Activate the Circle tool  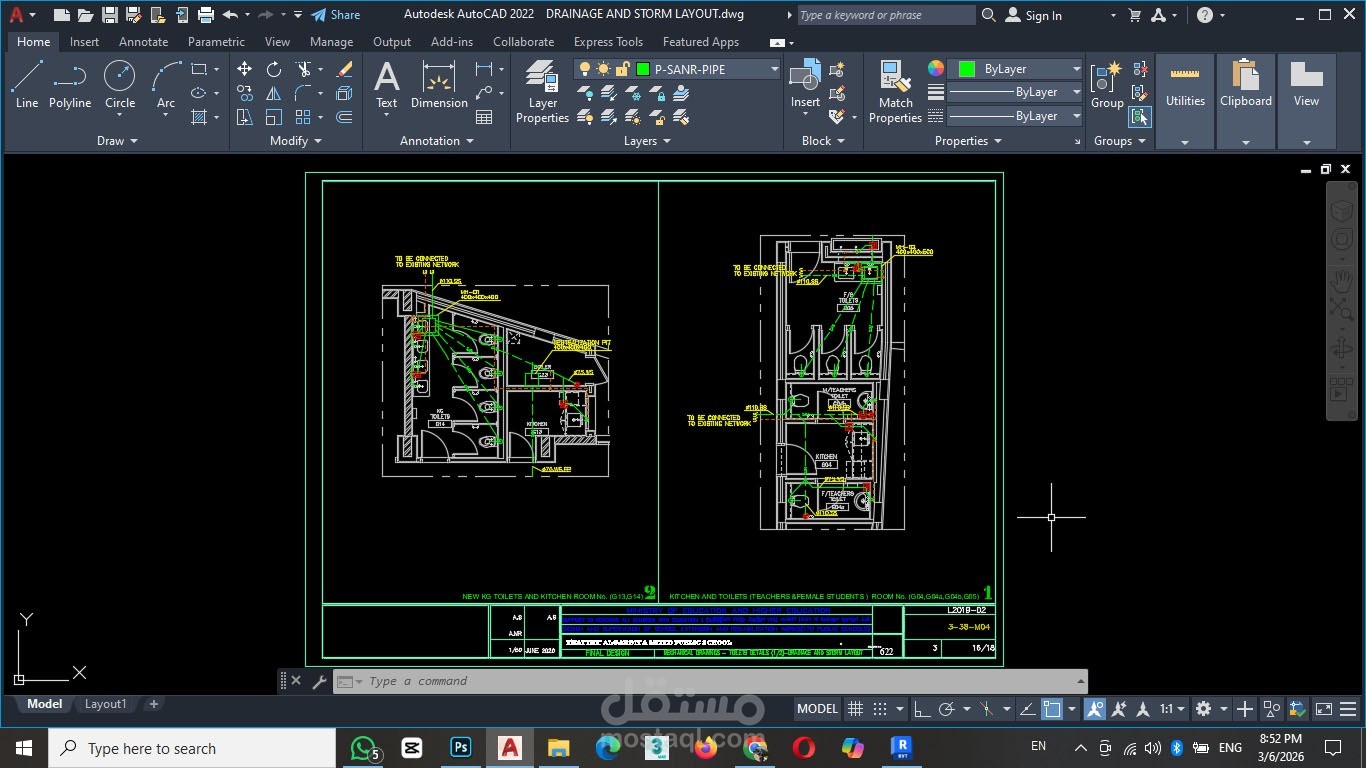pos(120,84)
